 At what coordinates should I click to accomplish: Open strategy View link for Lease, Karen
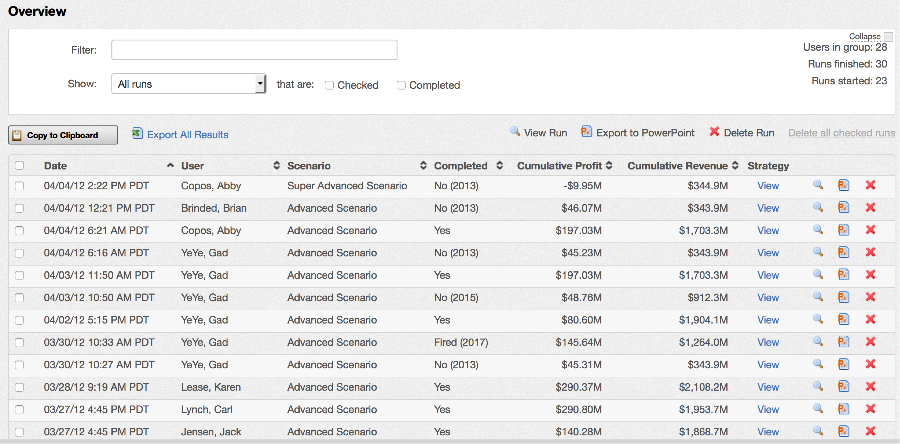click(768, 387)
